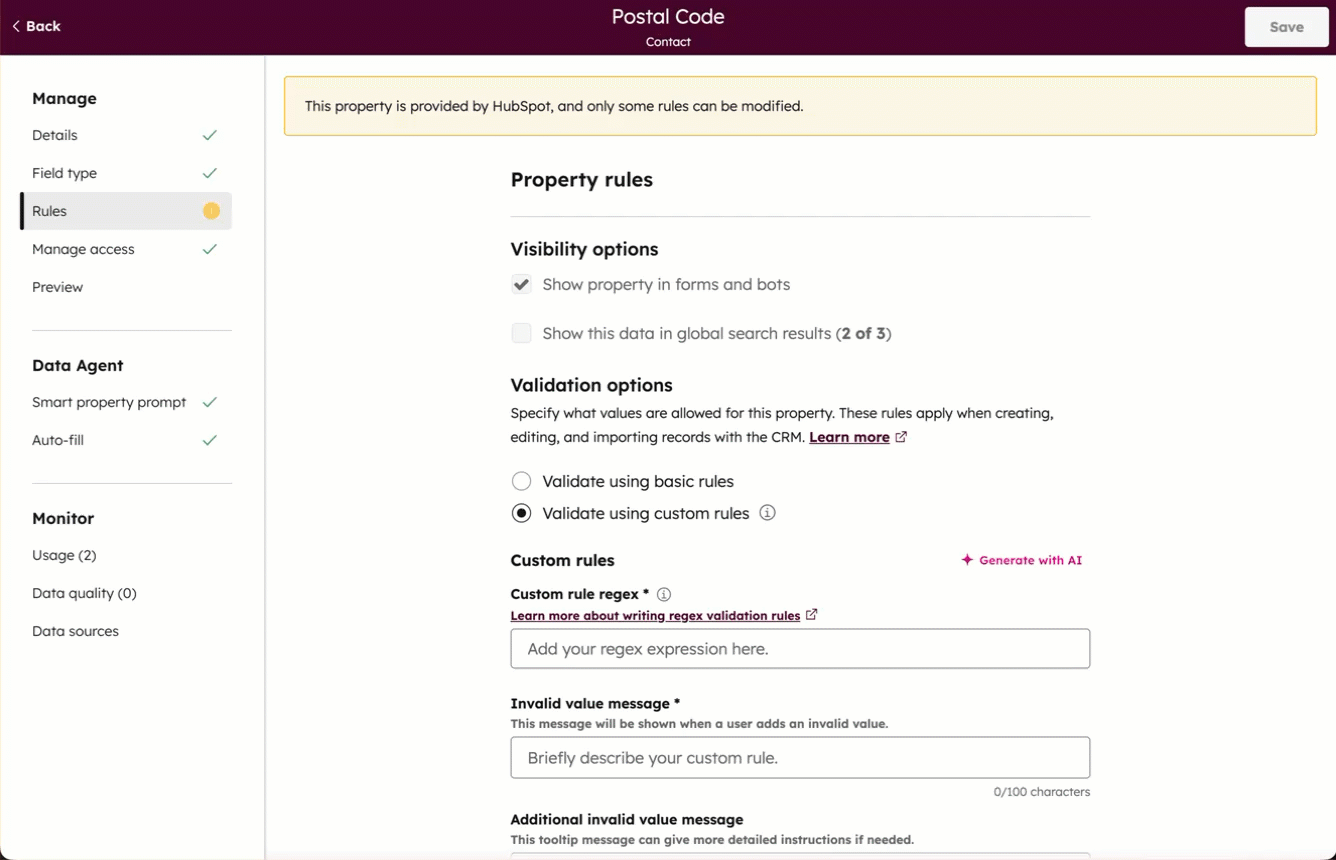
Task: Click the green checkmark next to Details
Action: [x=210, y=134]
